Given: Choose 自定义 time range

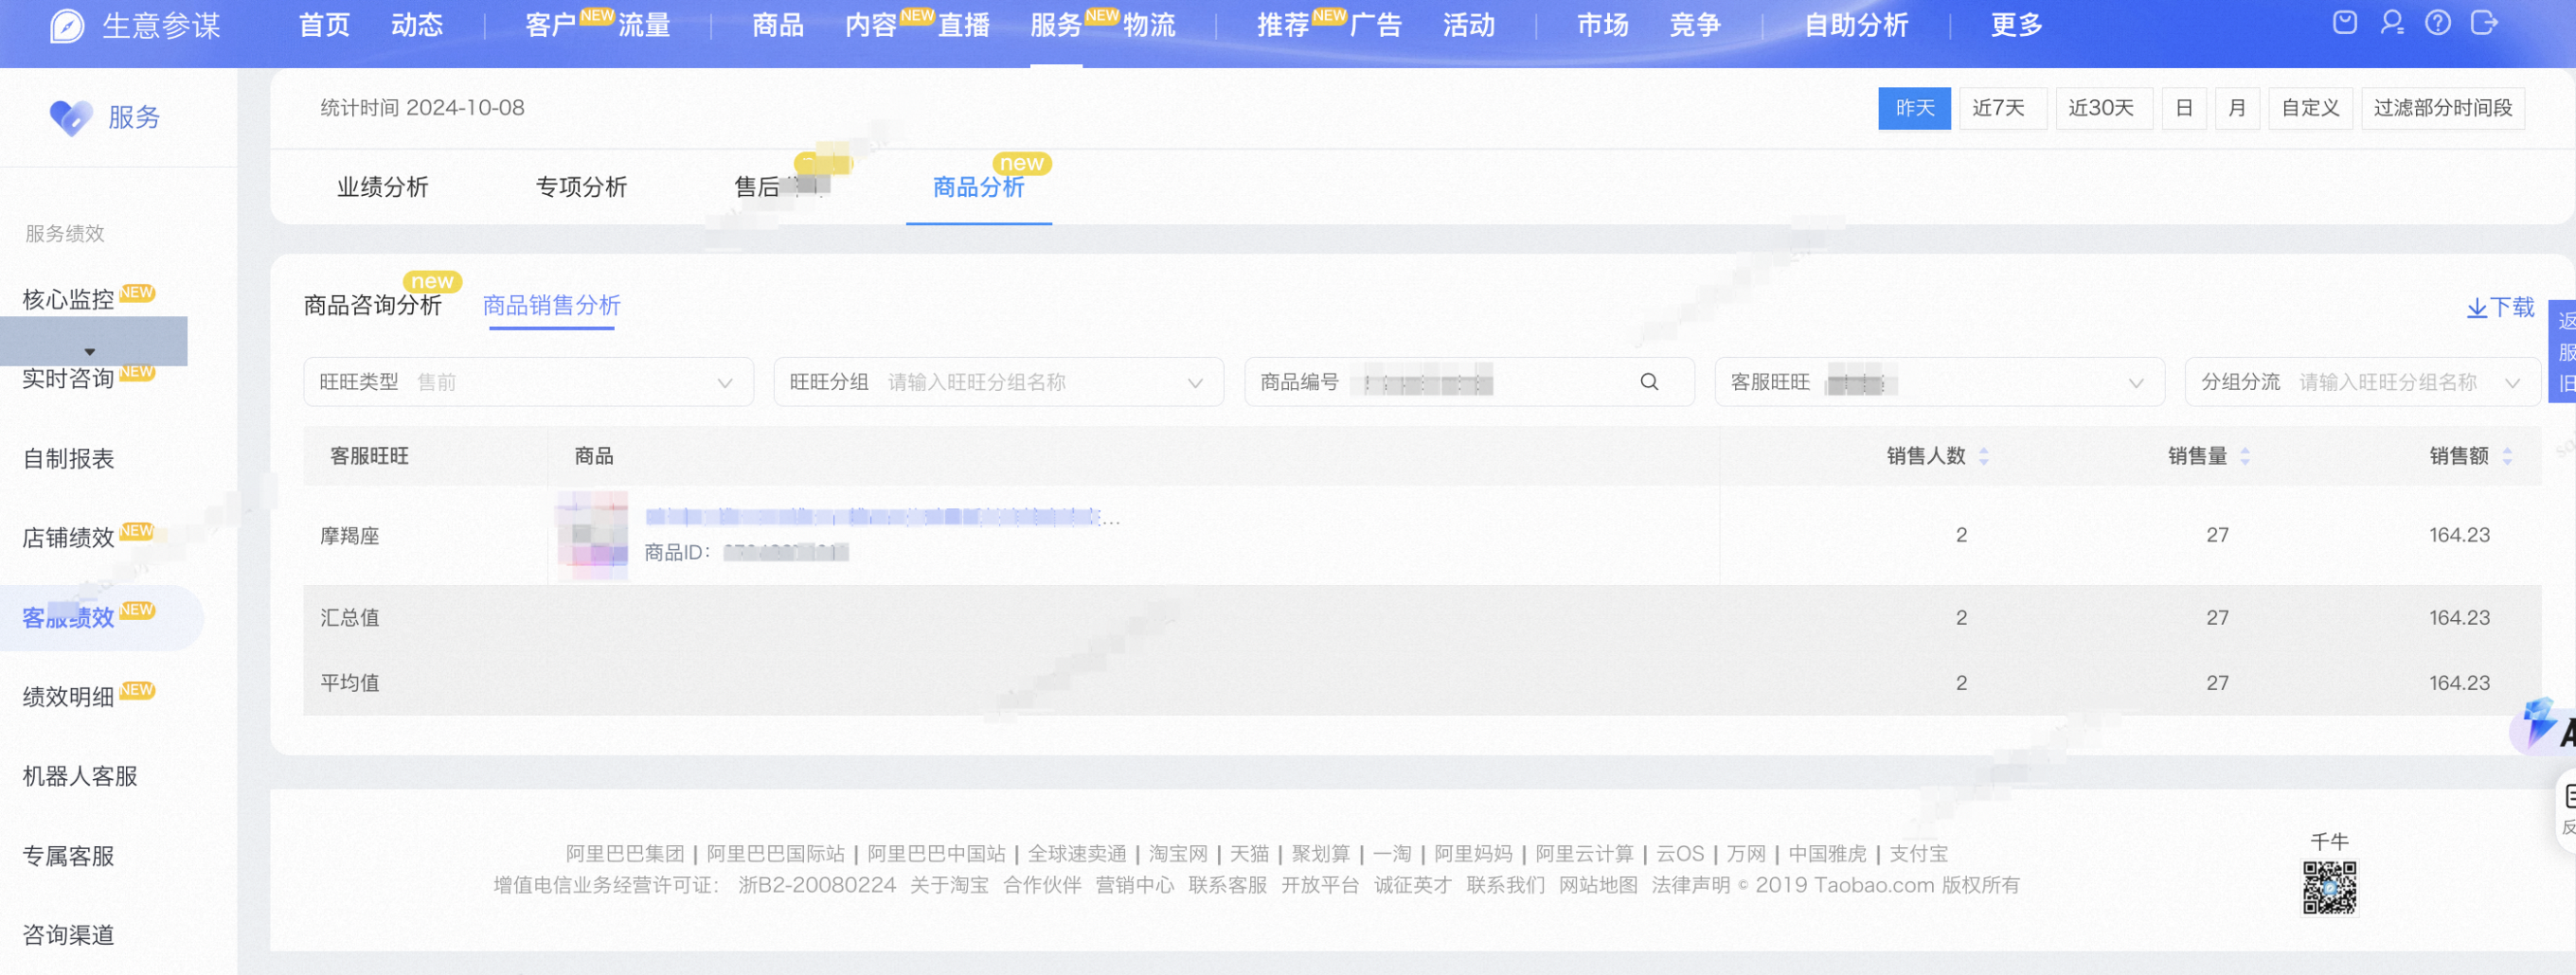Looking at the screenshot, I should pos(2310,108).
